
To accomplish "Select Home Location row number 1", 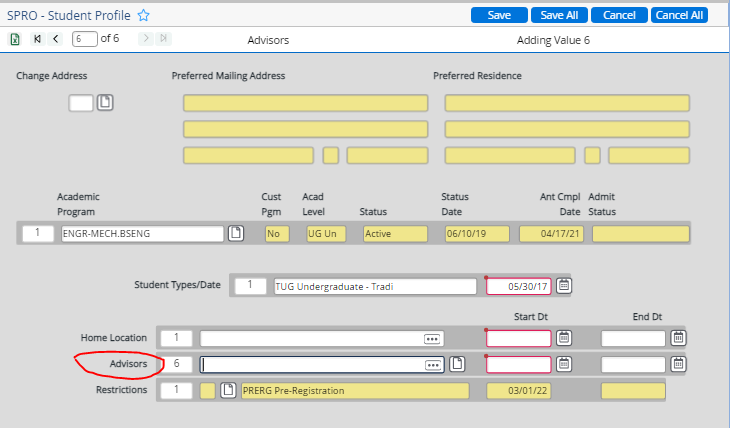I will 177,338.
